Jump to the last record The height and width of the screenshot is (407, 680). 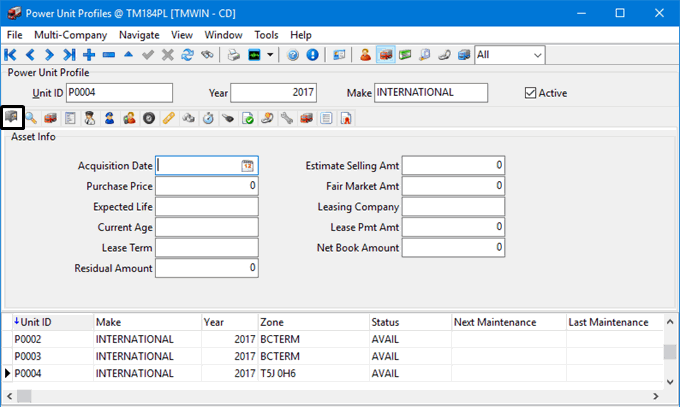point(69,54)
